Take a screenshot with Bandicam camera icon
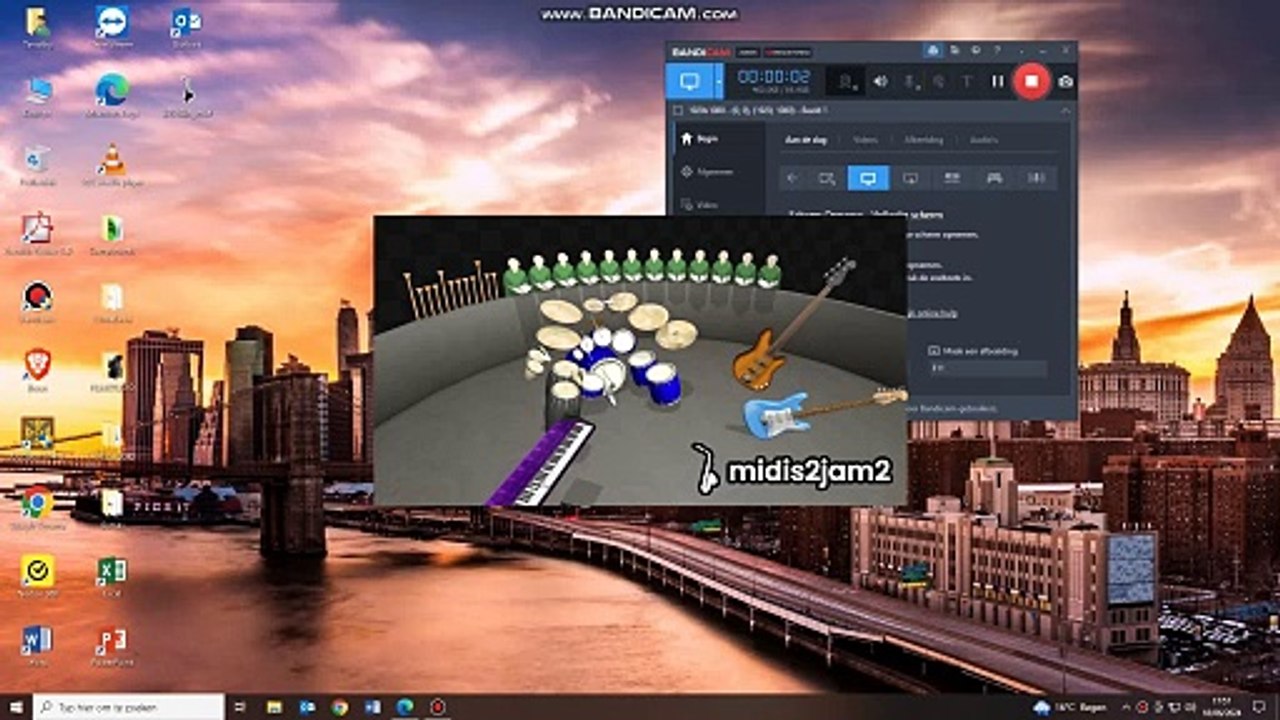Screen dimensions: 1280x720 [1066, 81]
